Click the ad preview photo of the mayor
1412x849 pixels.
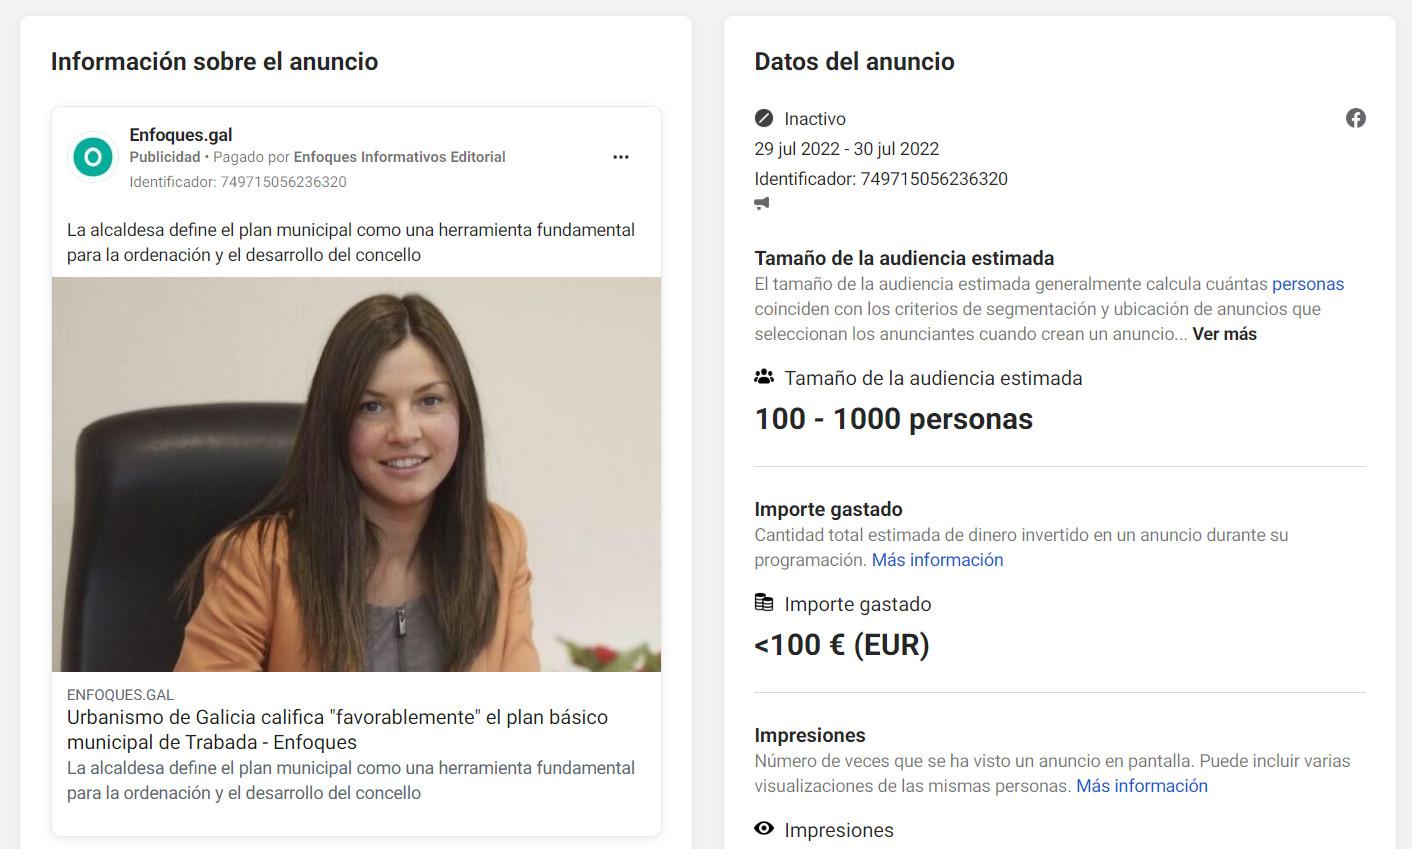[357, 473]
